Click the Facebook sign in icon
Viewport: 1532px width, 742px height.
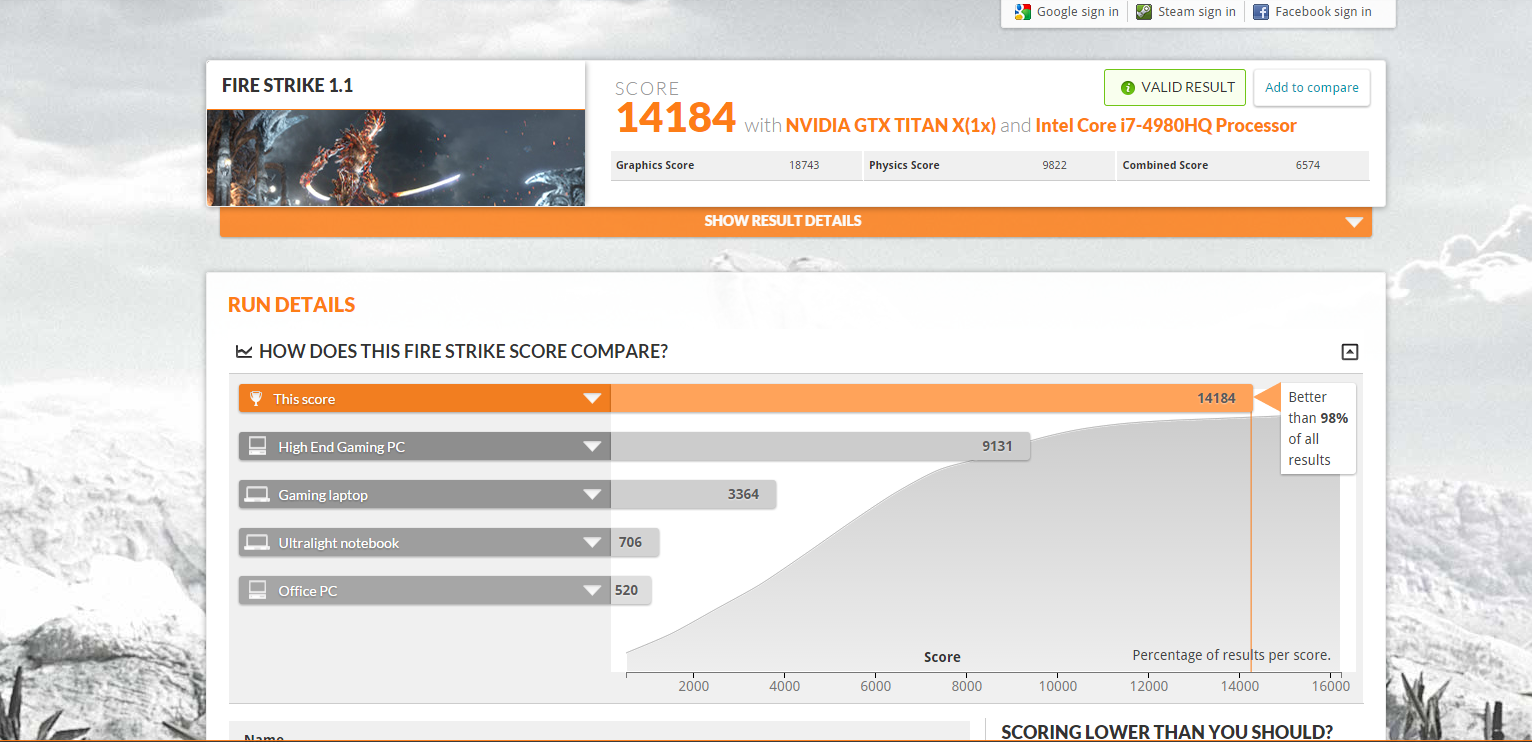pyautogui.click(x=1261, y=12)
